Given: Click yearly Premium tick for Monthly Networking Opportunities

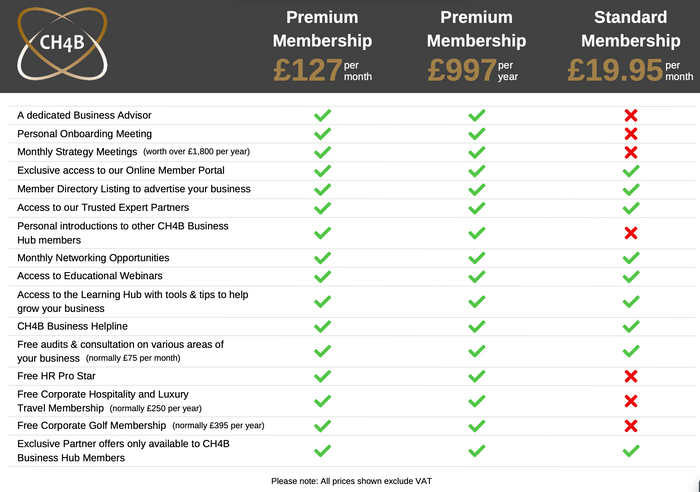Looking at the screenshot, I should point(476,258).
